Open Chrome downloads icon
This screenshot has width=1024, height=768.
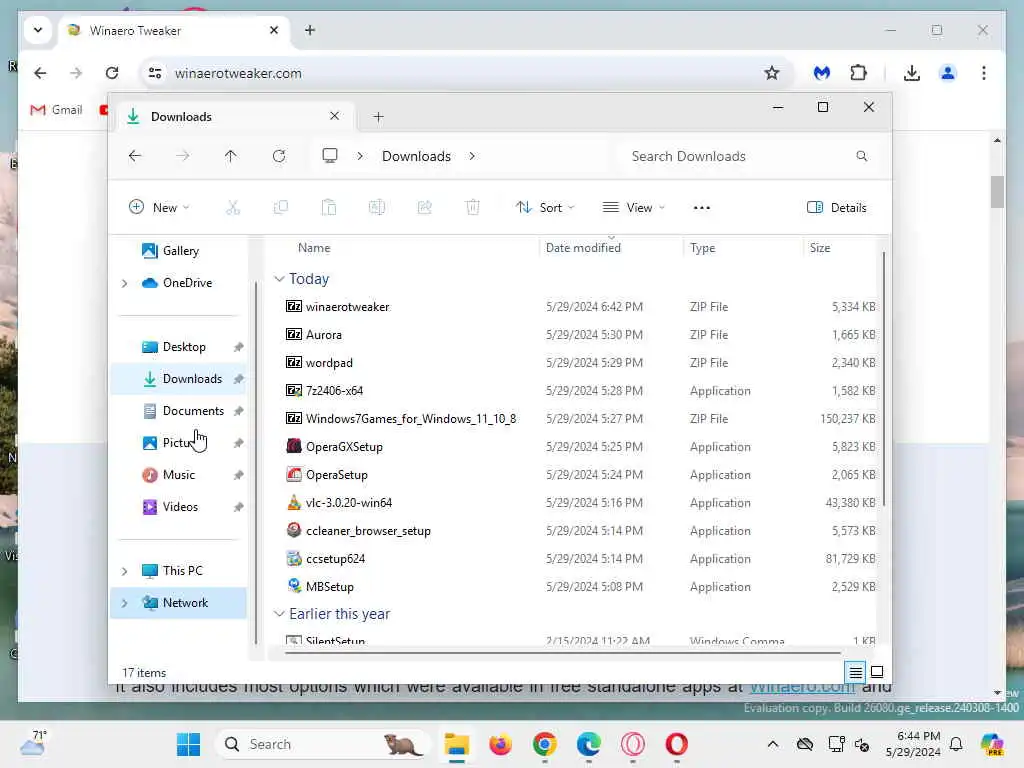[912, 73]
